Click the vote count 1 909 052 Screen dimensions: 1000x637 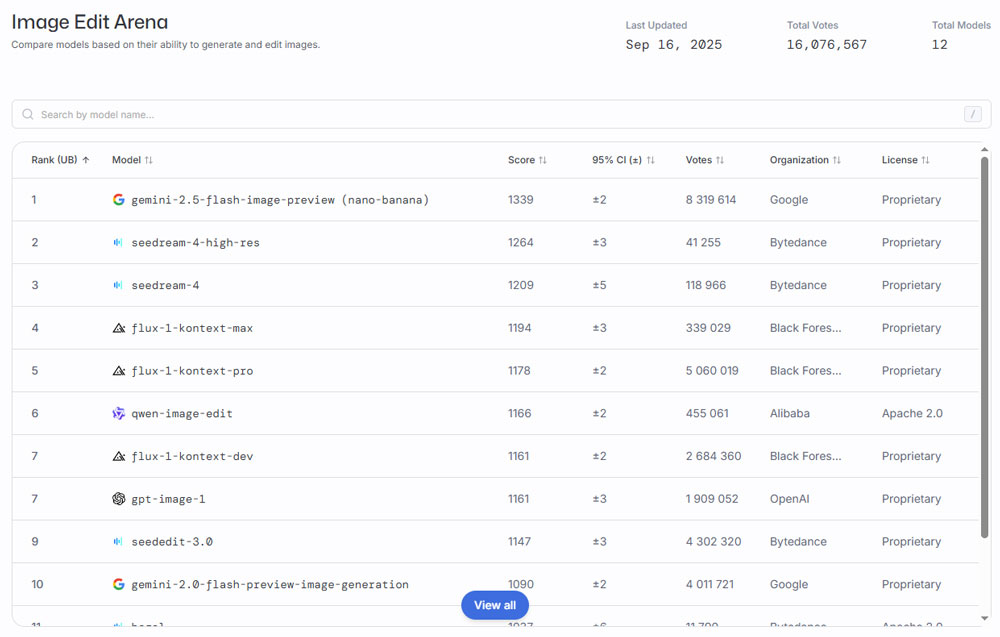(x=712, y=499)
